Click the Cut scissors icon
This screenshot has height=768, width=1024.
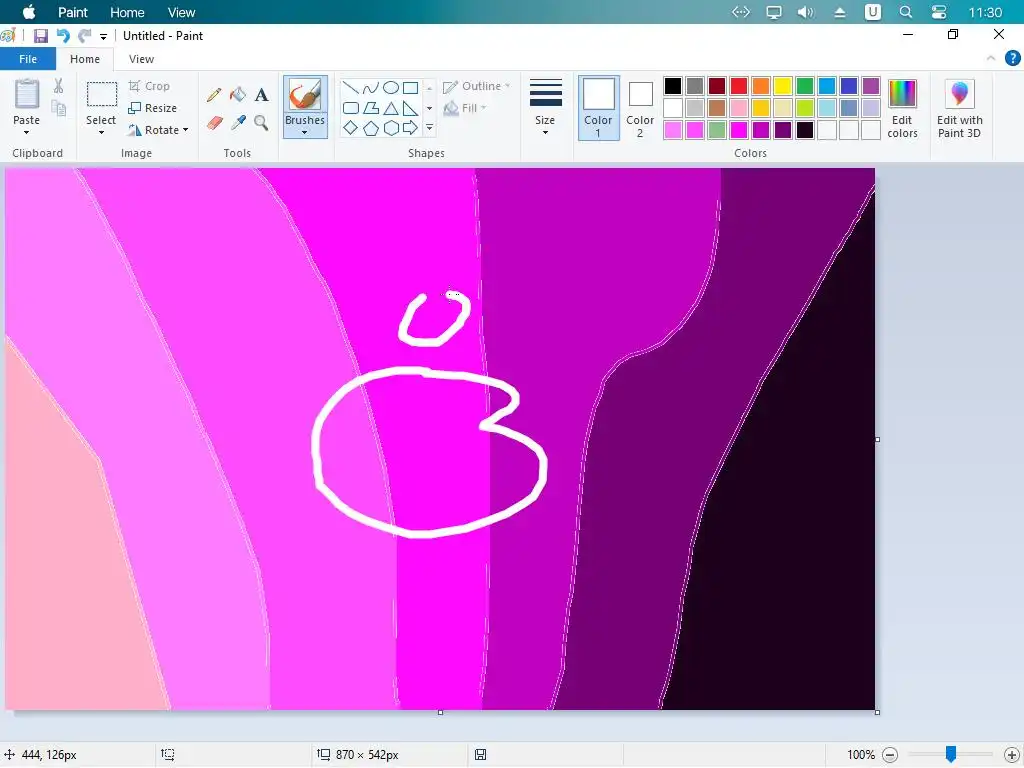[x=58, y=86]
